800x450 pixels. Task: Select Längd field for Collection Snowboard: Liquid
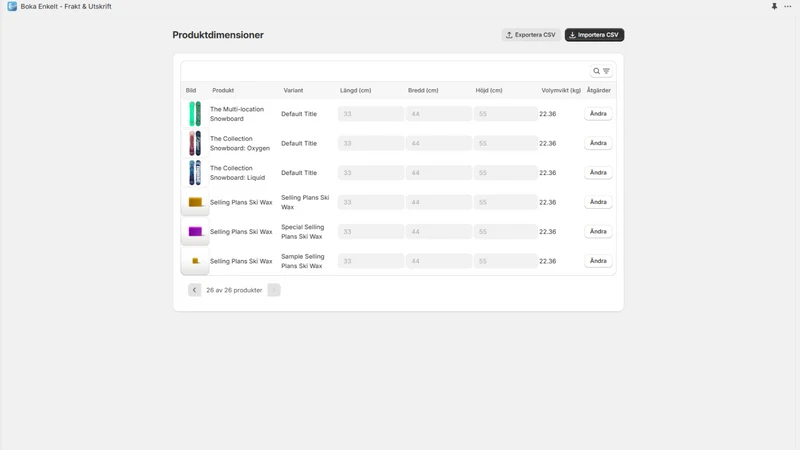tap(370, 172)
